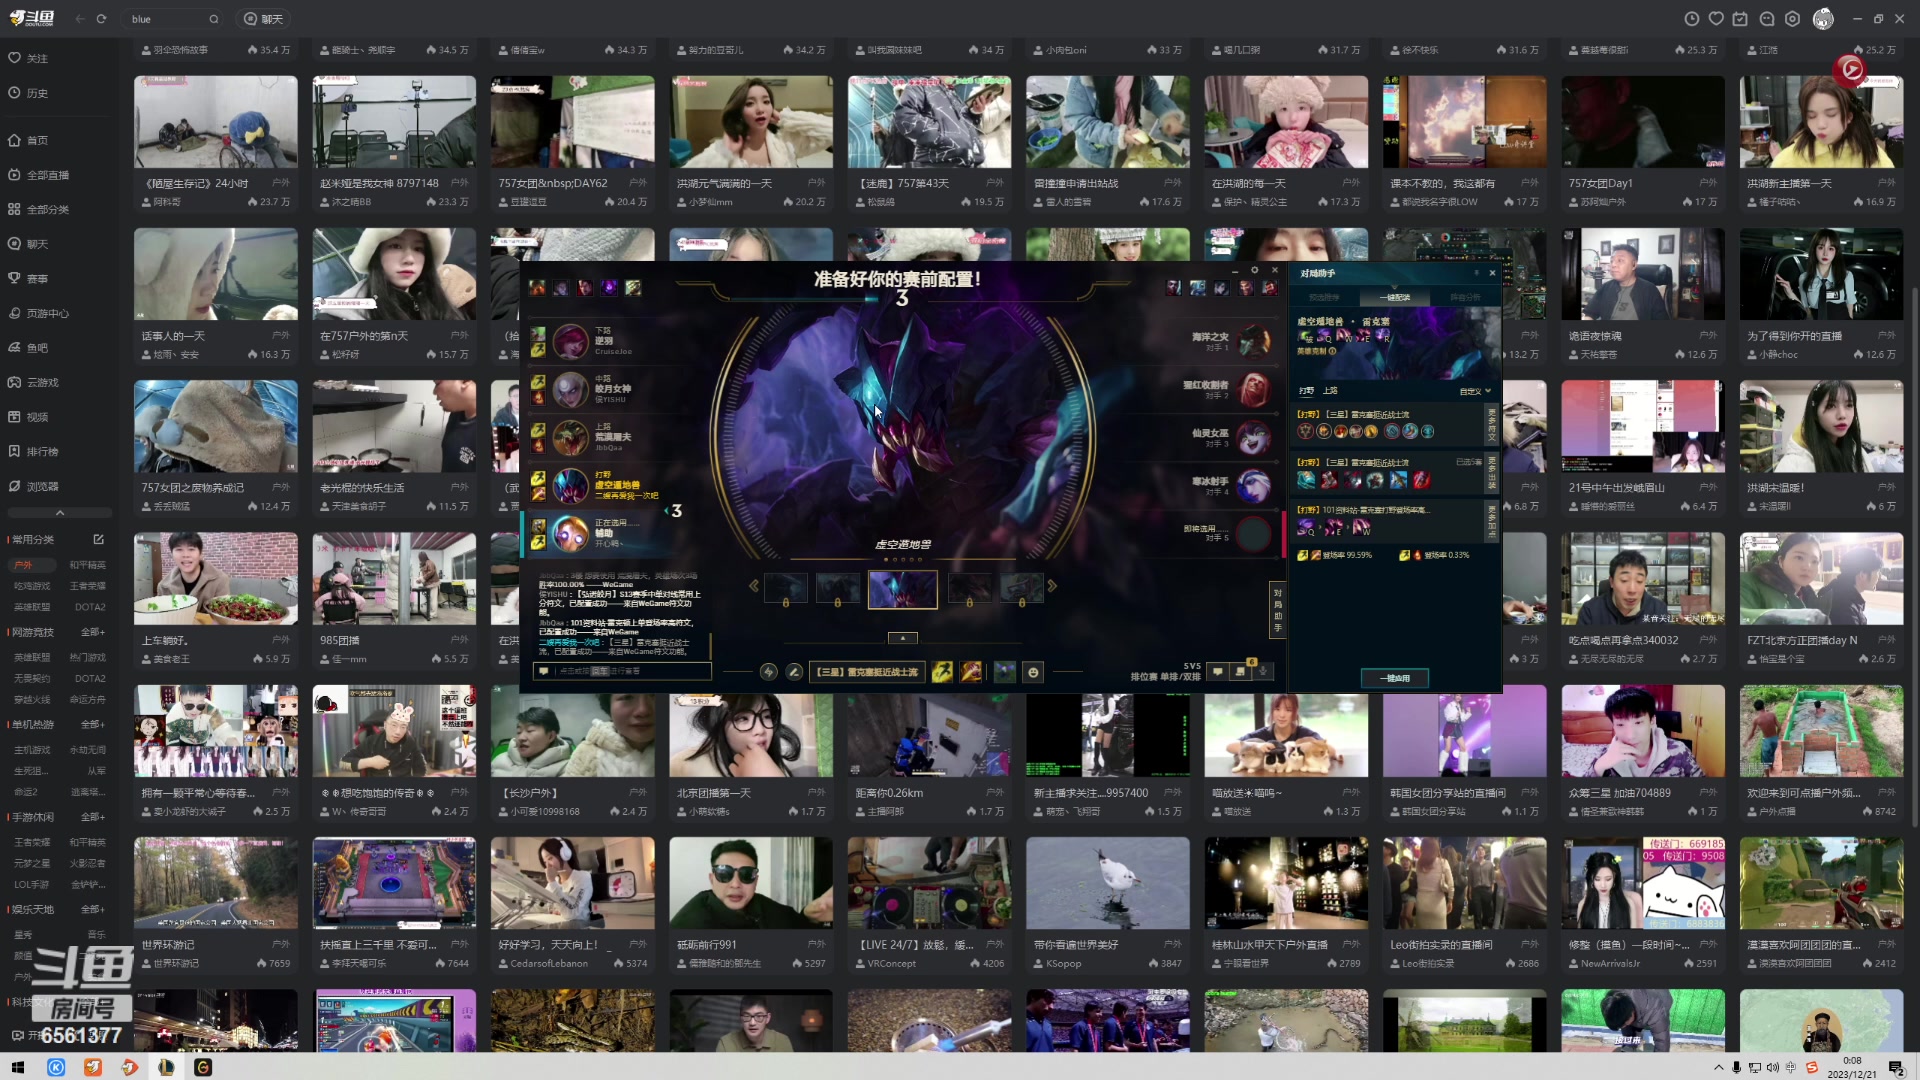
Task: Open 排行榜 ranking list
Action: pyautogui.click(x=34, y=452)
